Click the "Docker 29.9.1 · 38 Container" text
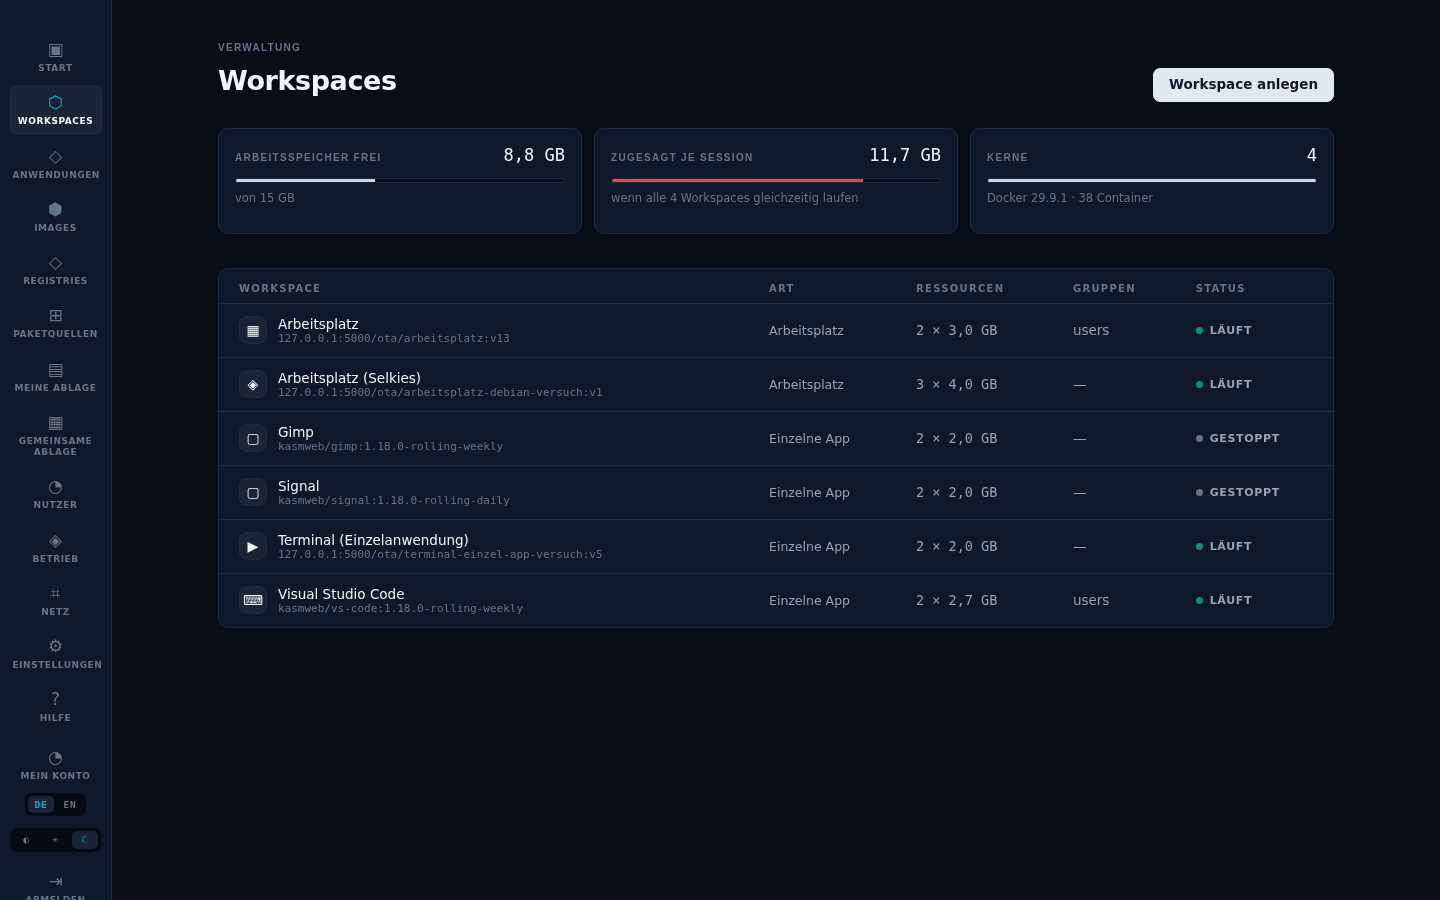 [1070, 198]
